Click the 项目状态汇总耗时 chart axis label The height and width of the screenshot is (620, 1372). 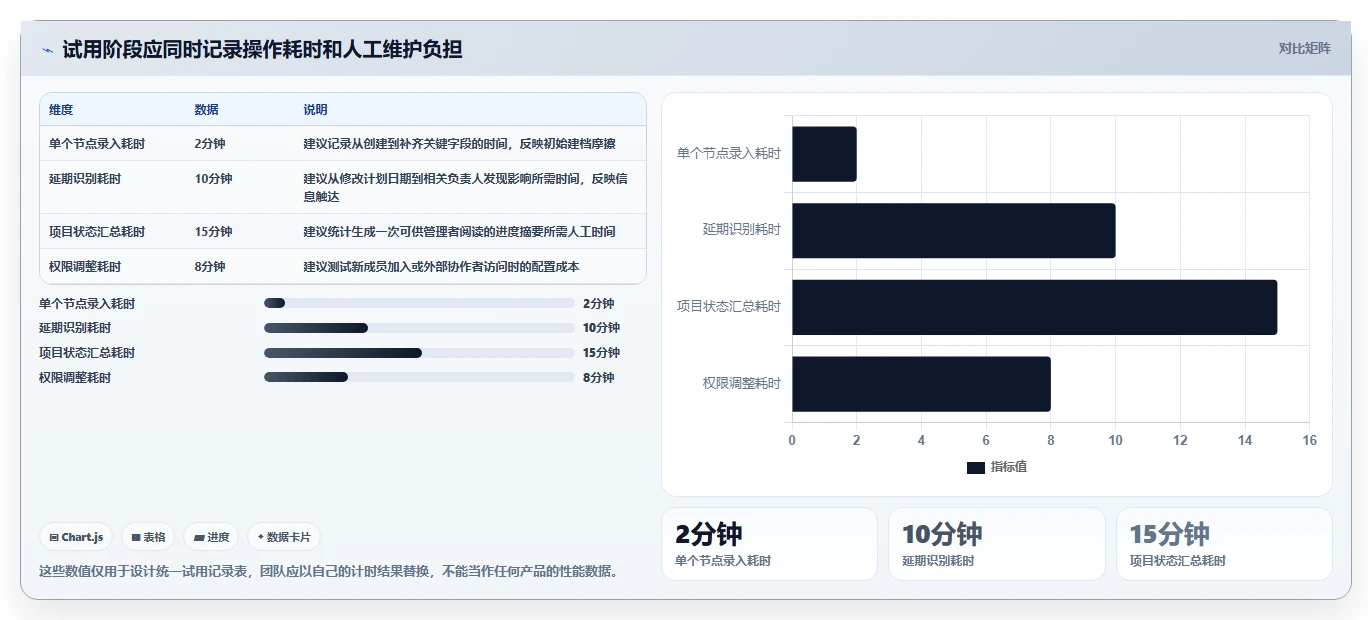point(729,307)
